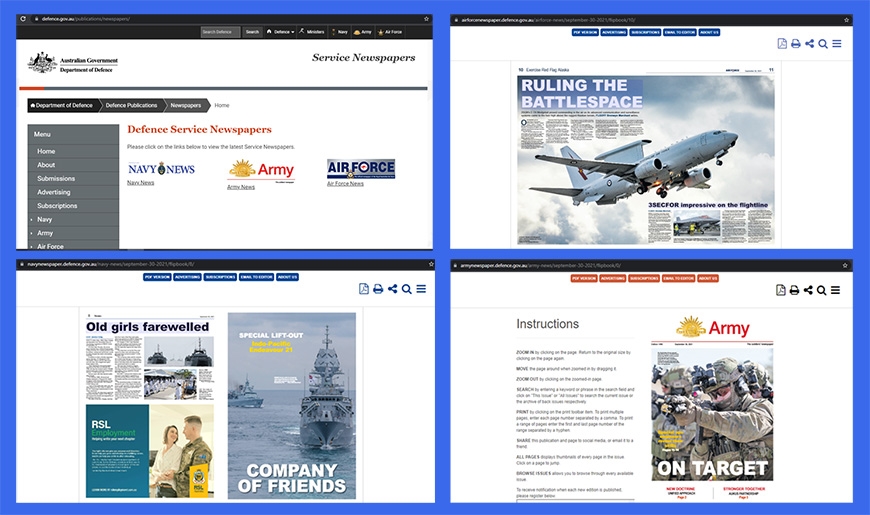
Task: Click PDF Version button in Air Force flipbook
Action: [x=585, y=32]
